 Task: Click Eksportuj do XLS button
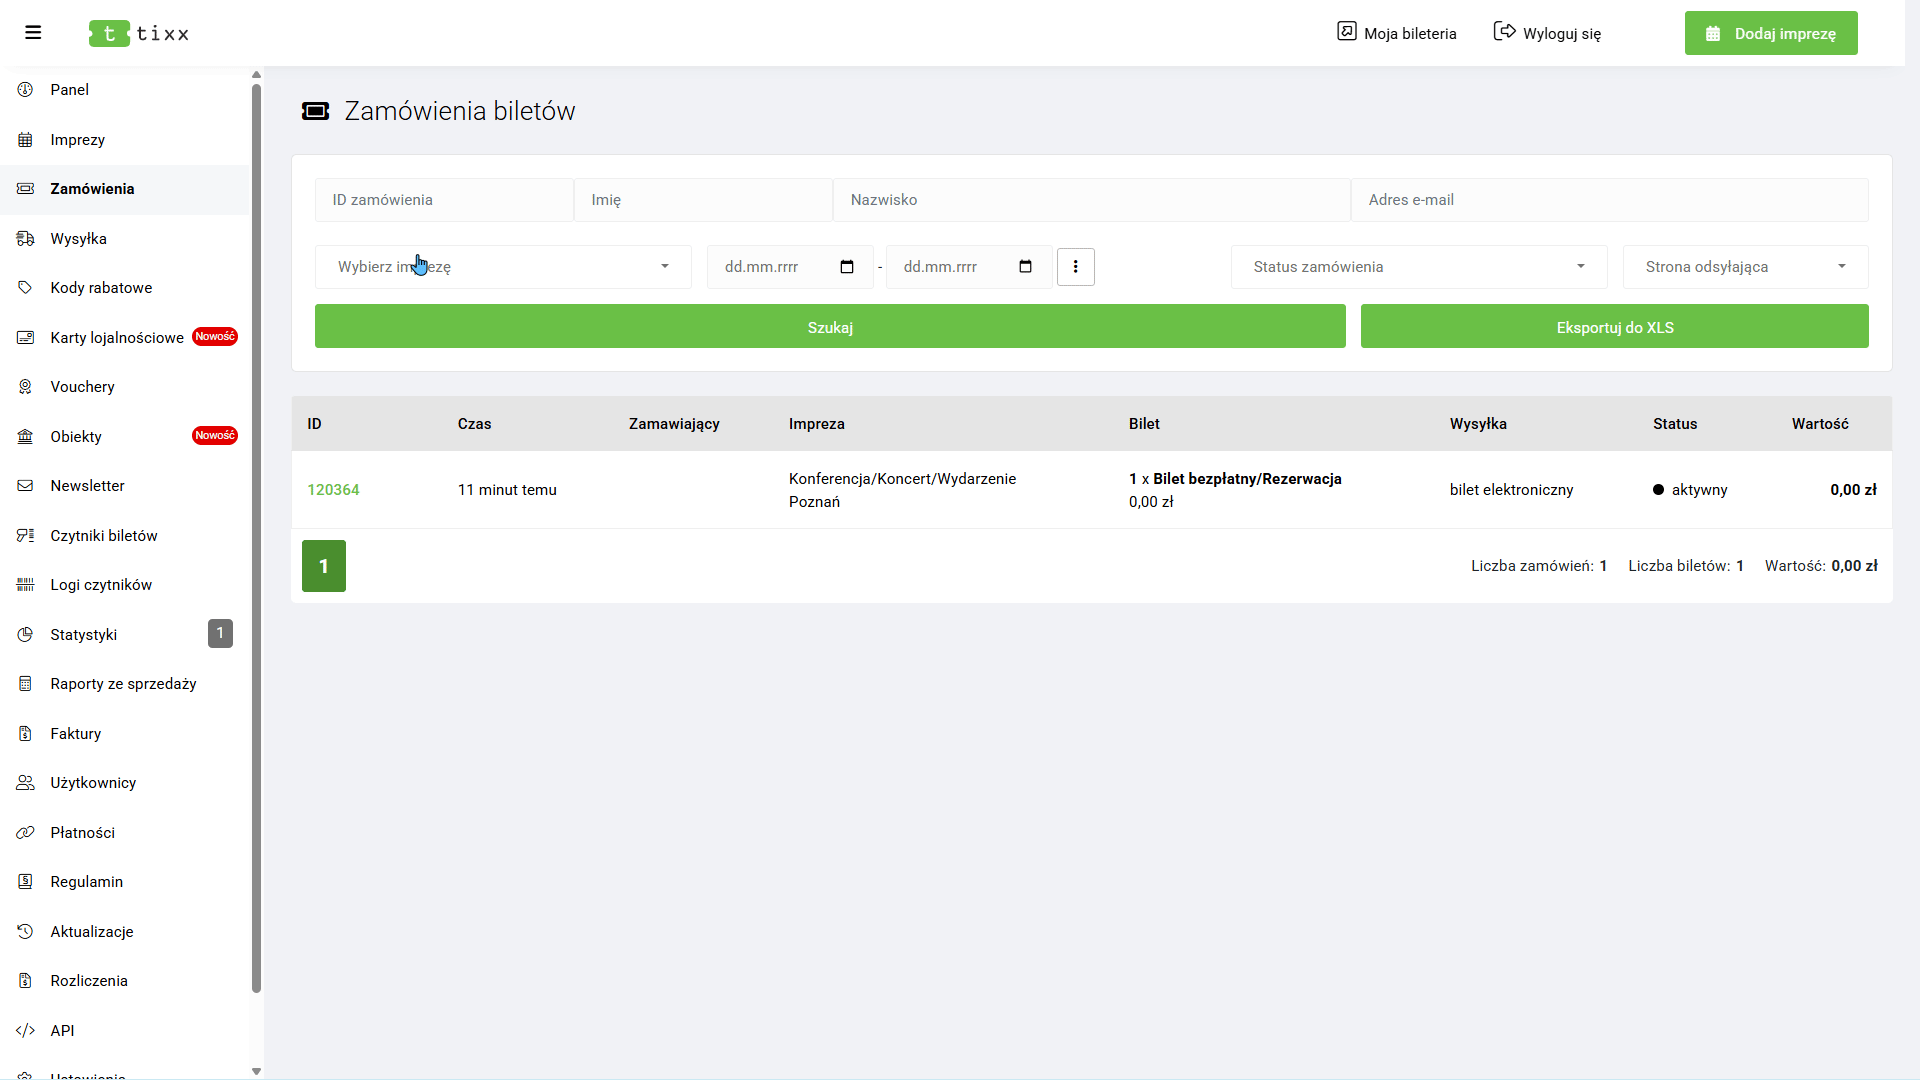pos(1614,327)
